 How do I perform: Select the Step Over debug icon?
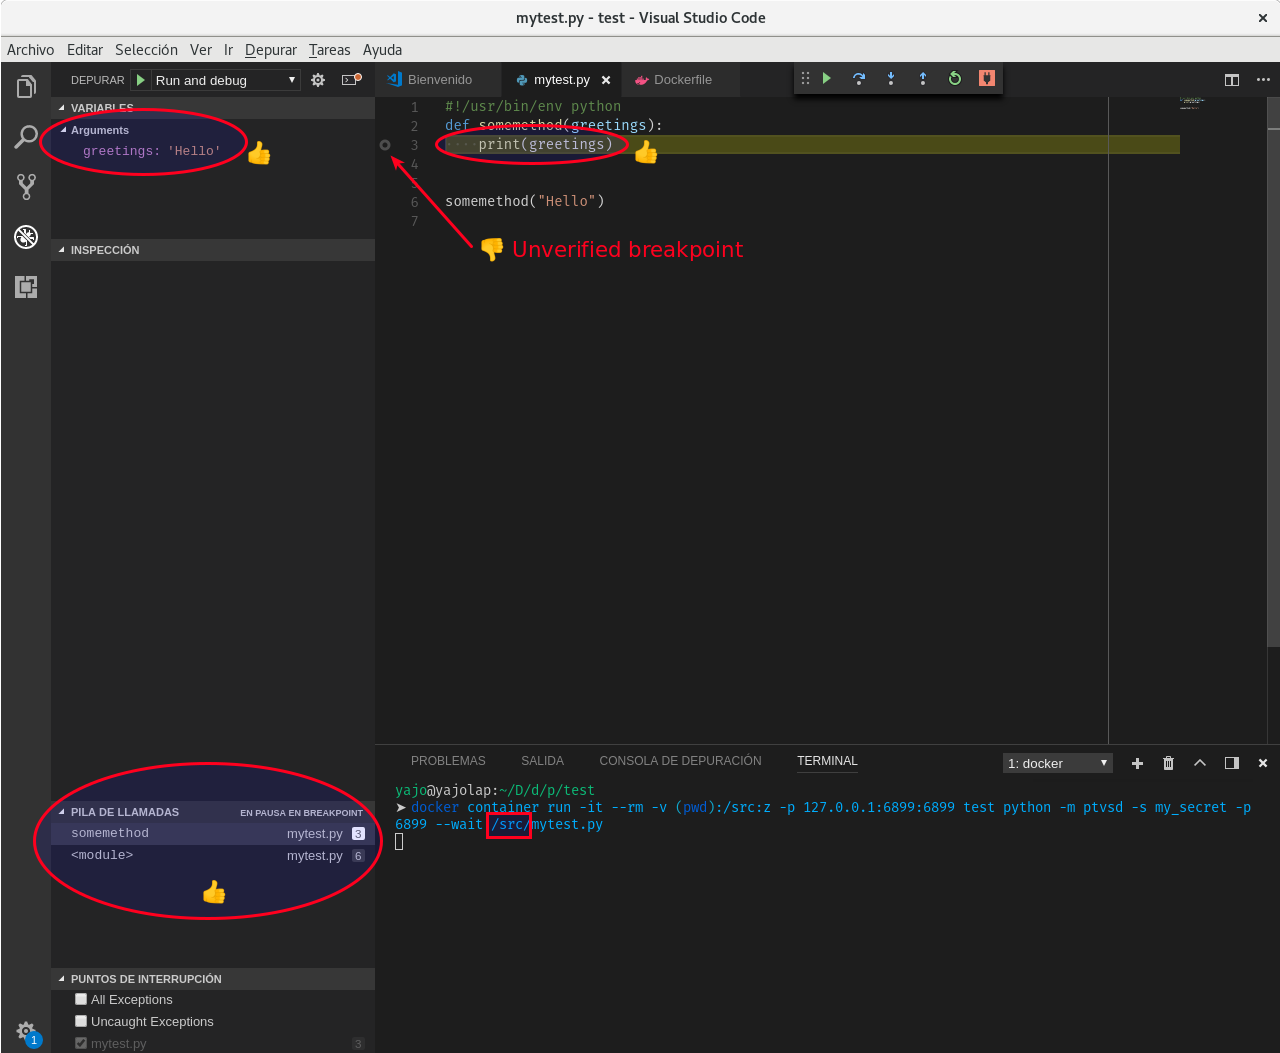858,77
